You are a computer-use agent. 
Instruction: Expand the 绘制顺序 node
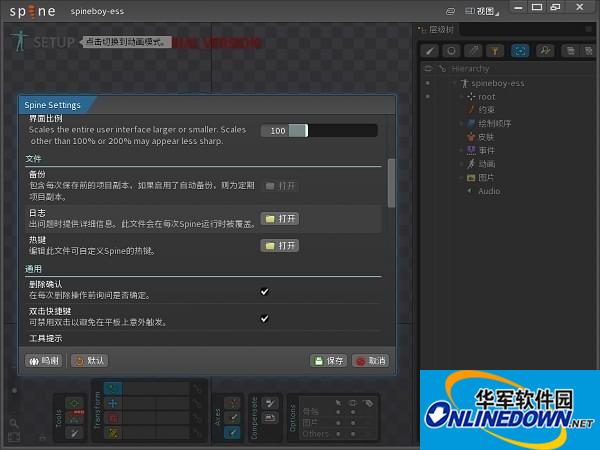[x=461, y=124]
